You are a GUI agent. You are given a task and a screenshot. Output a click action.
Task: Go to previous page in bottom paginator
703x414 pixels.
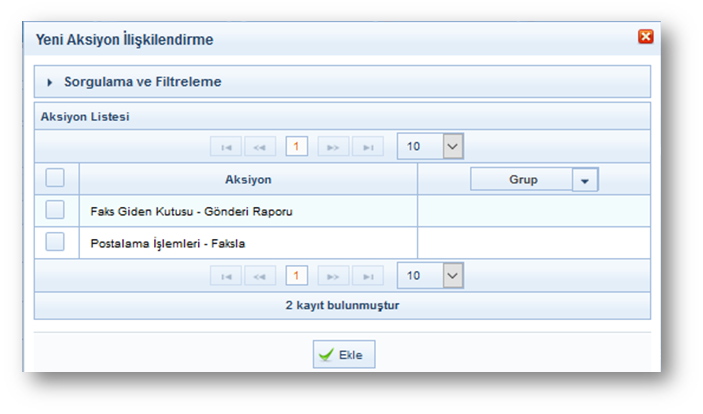(259, 276)
